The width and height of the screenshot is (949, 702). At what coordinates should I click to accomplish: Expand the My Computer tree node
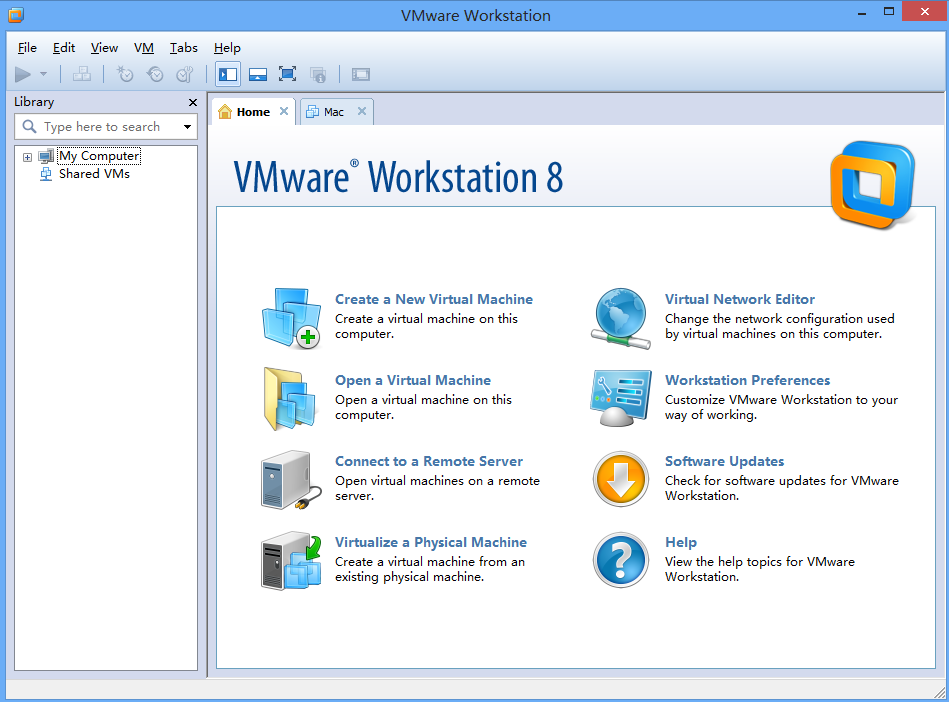pos(27,157)
